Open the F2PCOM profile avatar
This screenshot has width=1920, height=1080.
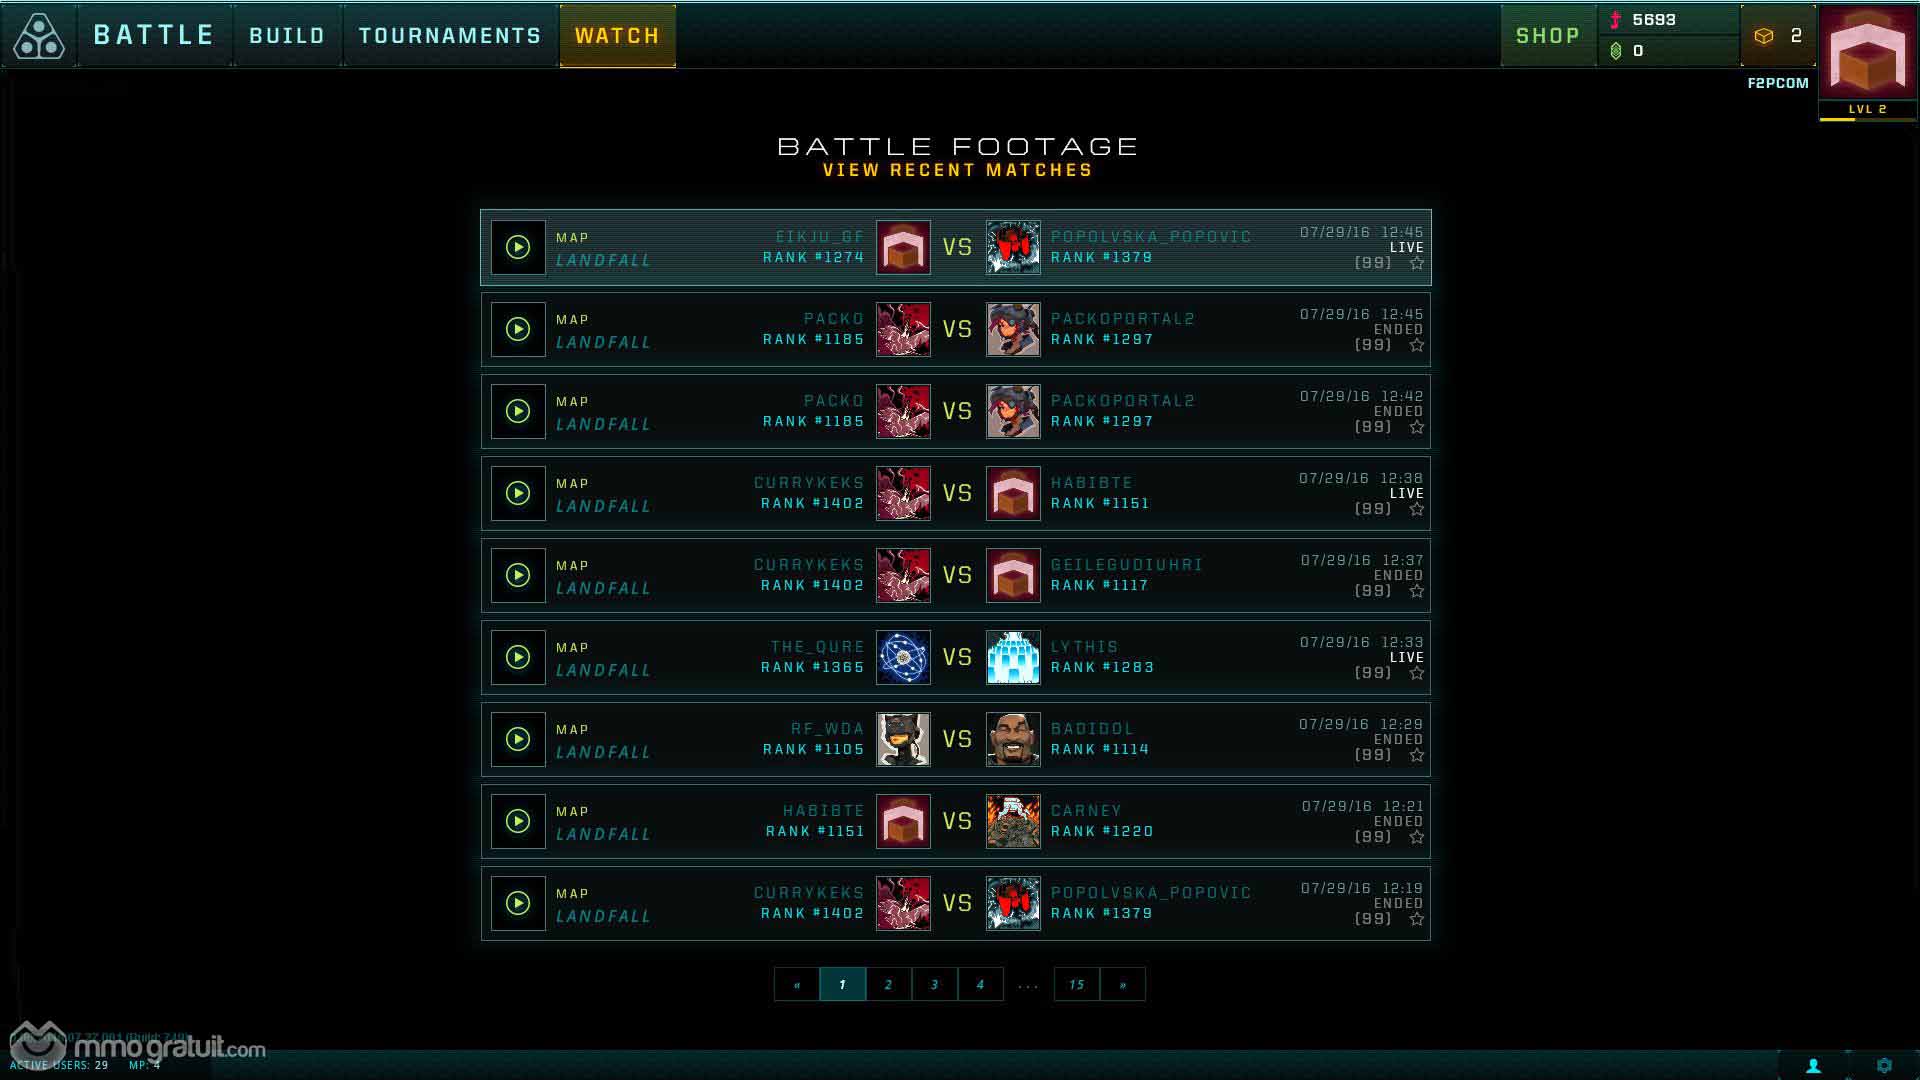pyautogui.click(x=1867, y=53)
